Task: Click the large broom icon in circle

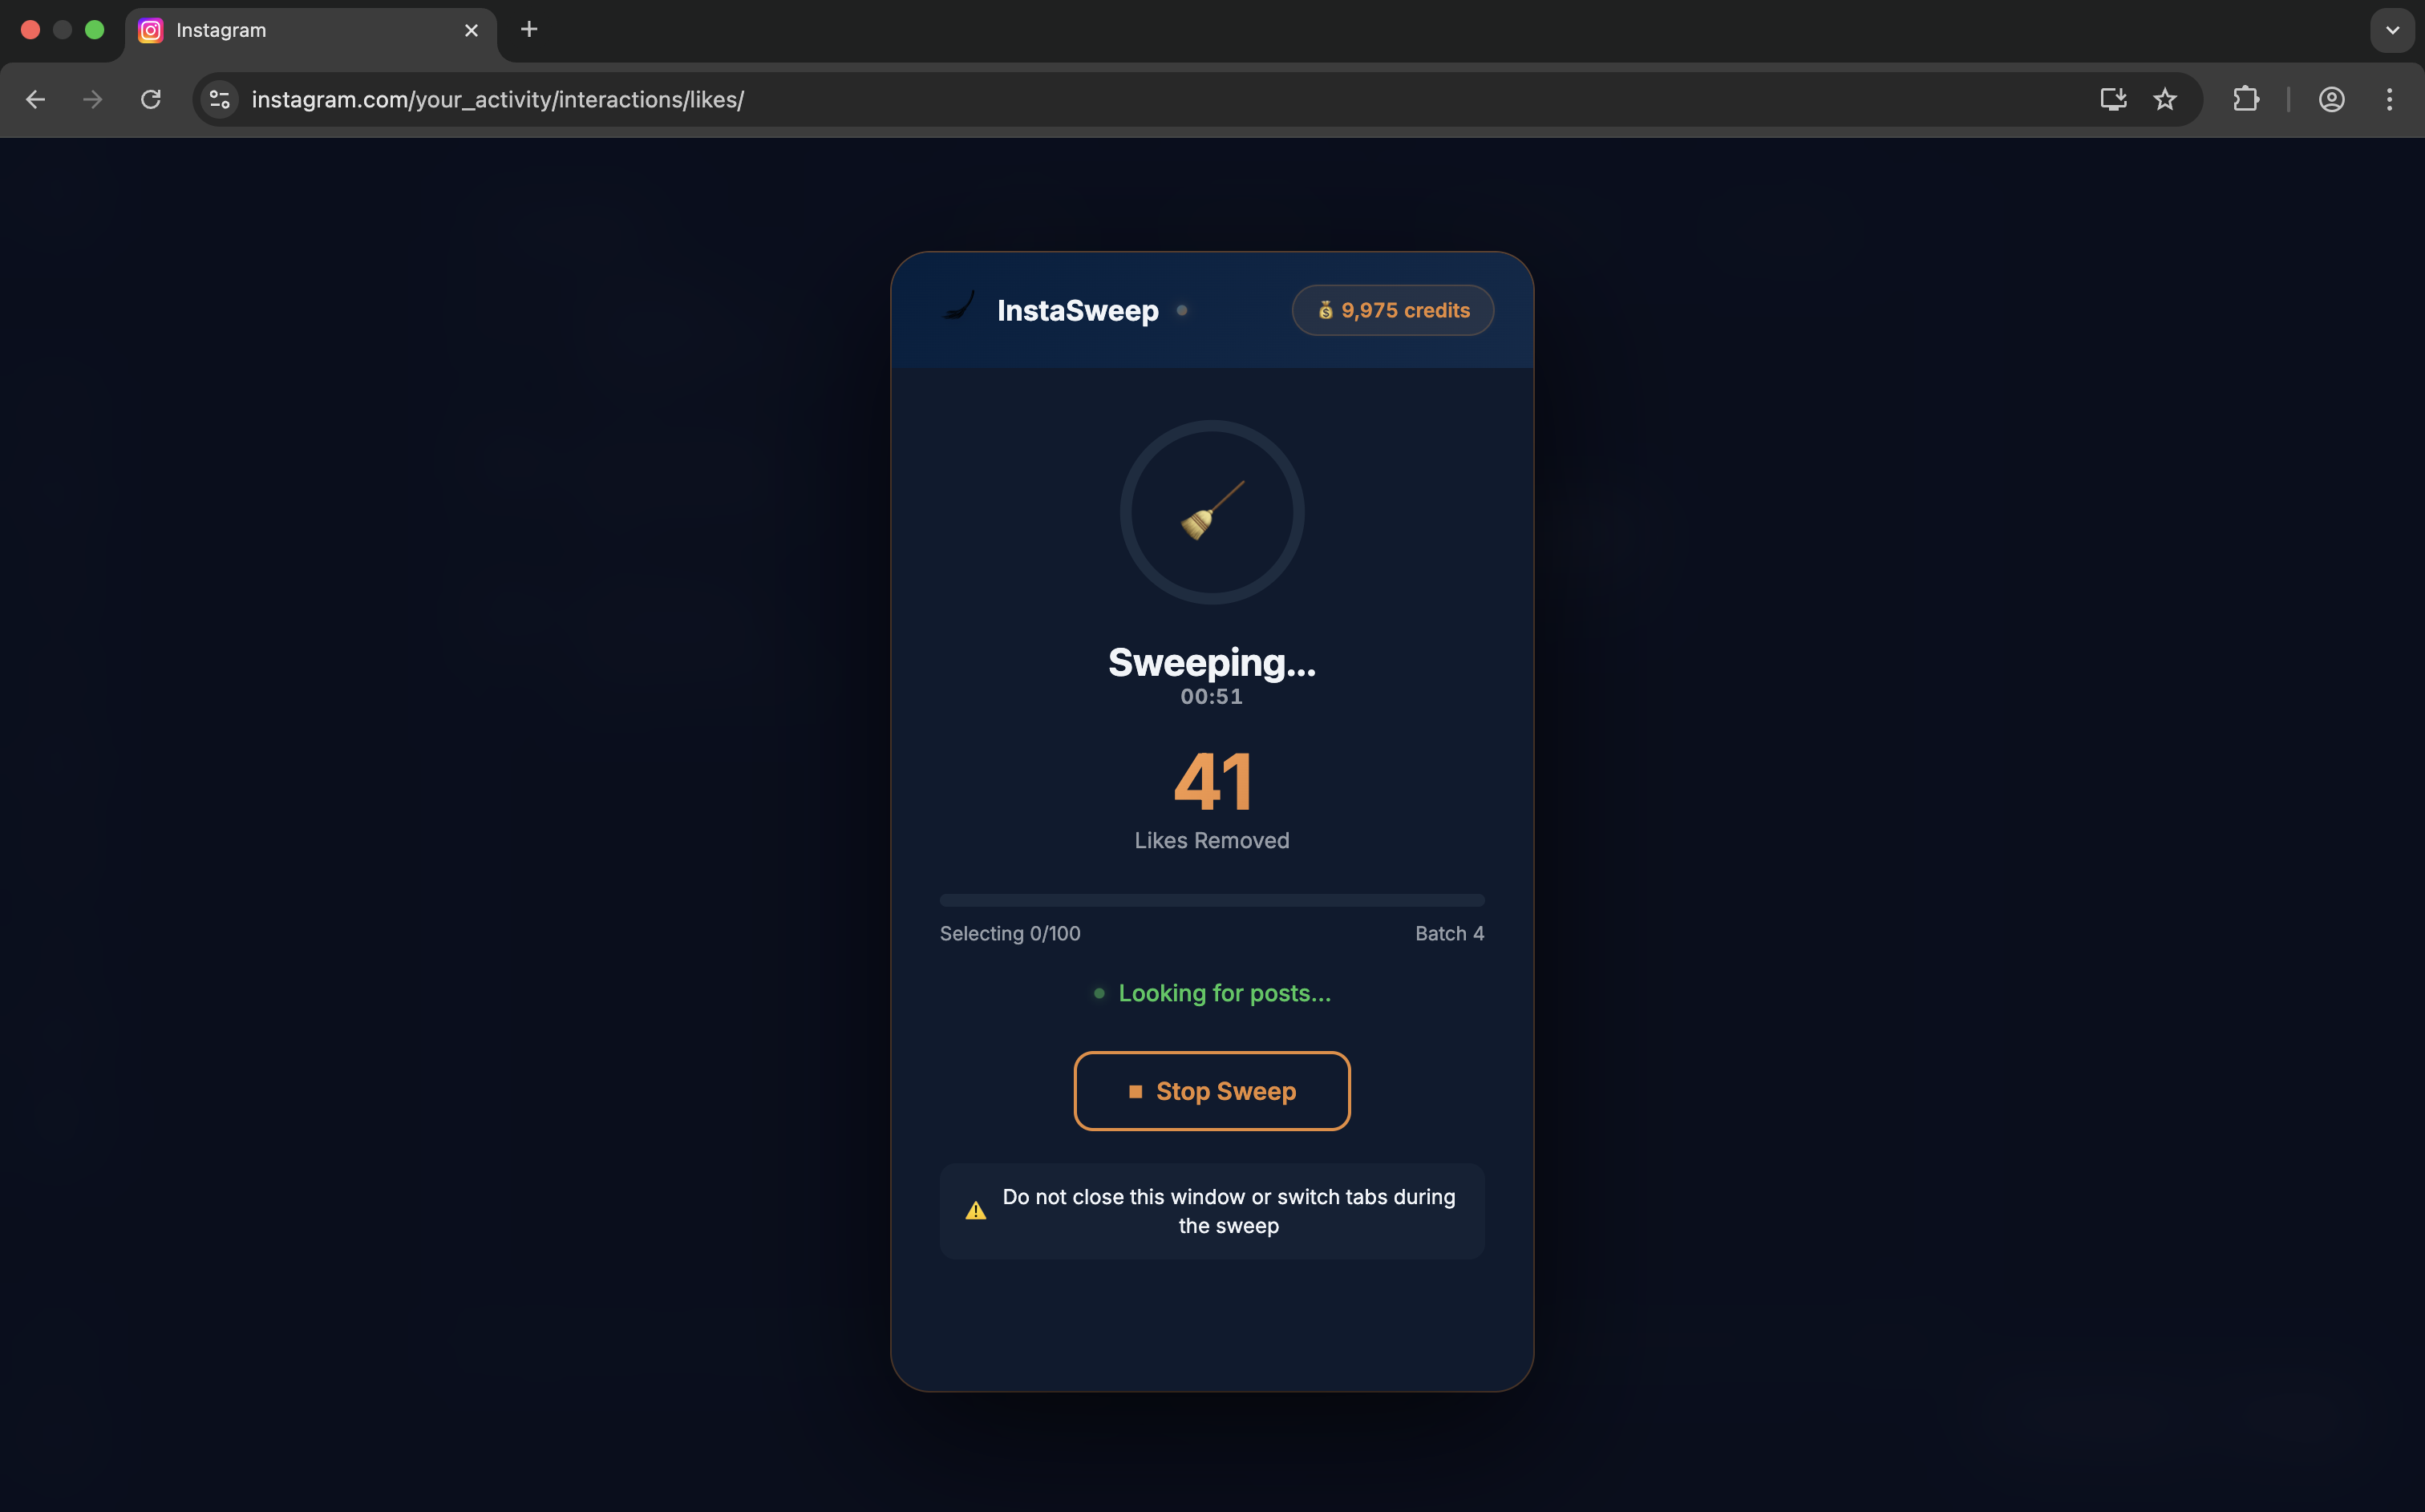Action: (x=1211, y=511)
